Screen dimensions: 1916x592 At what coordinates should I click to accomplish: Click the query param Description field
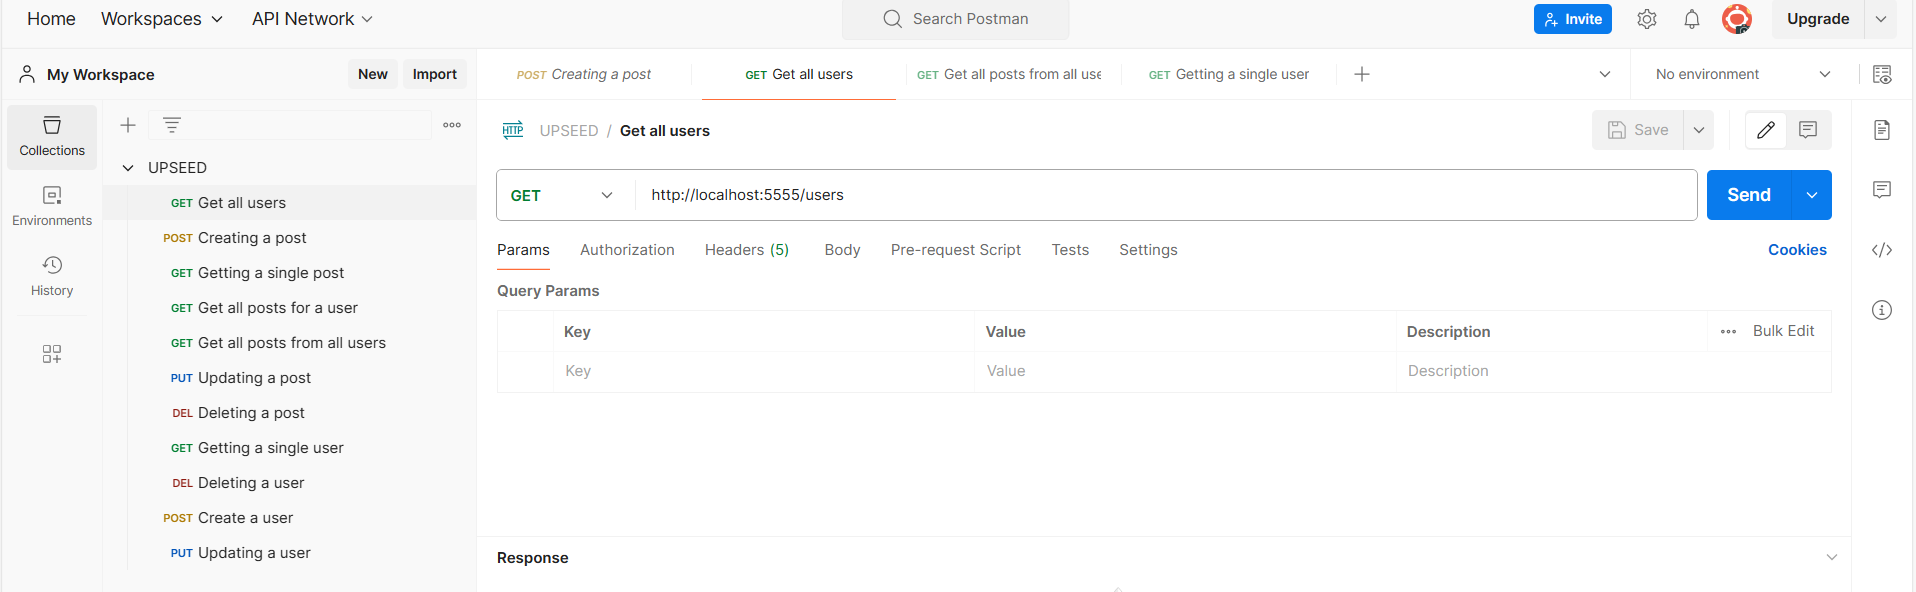1613,371
